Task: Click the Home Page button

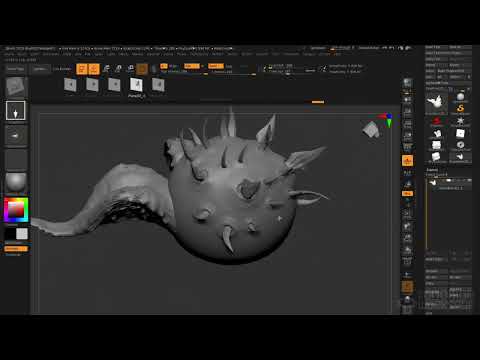Action: pyautogui.click(x=16, y=69)
